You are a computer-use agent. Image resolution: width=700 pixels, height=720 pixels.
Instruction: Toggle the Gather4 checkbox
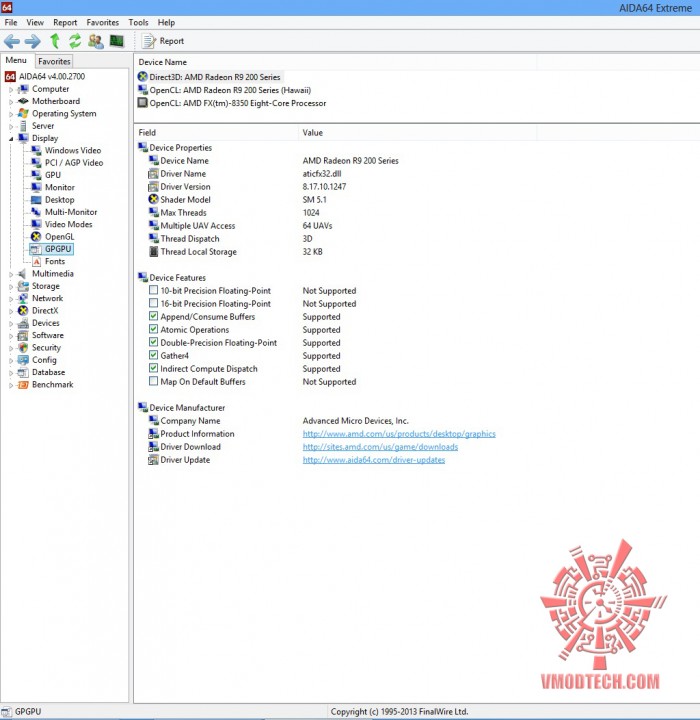click(153, 355)
